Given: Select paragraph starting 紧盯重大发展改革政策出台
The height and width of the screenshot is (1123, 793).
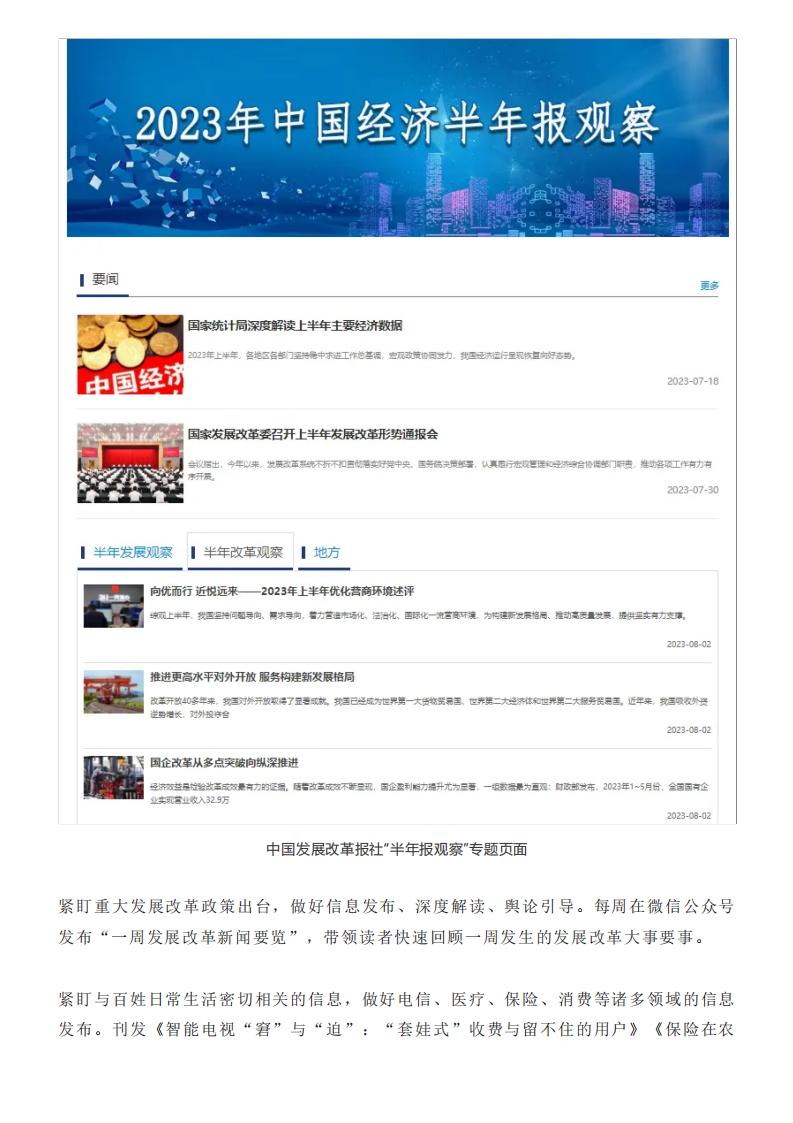Looking at the screenshot, I should (x=396, y=922).
